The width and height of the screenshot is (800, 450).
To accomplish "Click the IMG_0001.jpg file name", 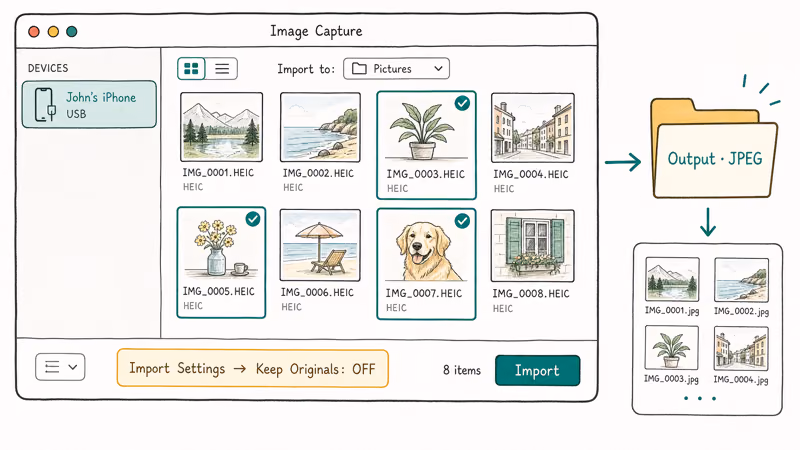I will [x=672, y=310].
